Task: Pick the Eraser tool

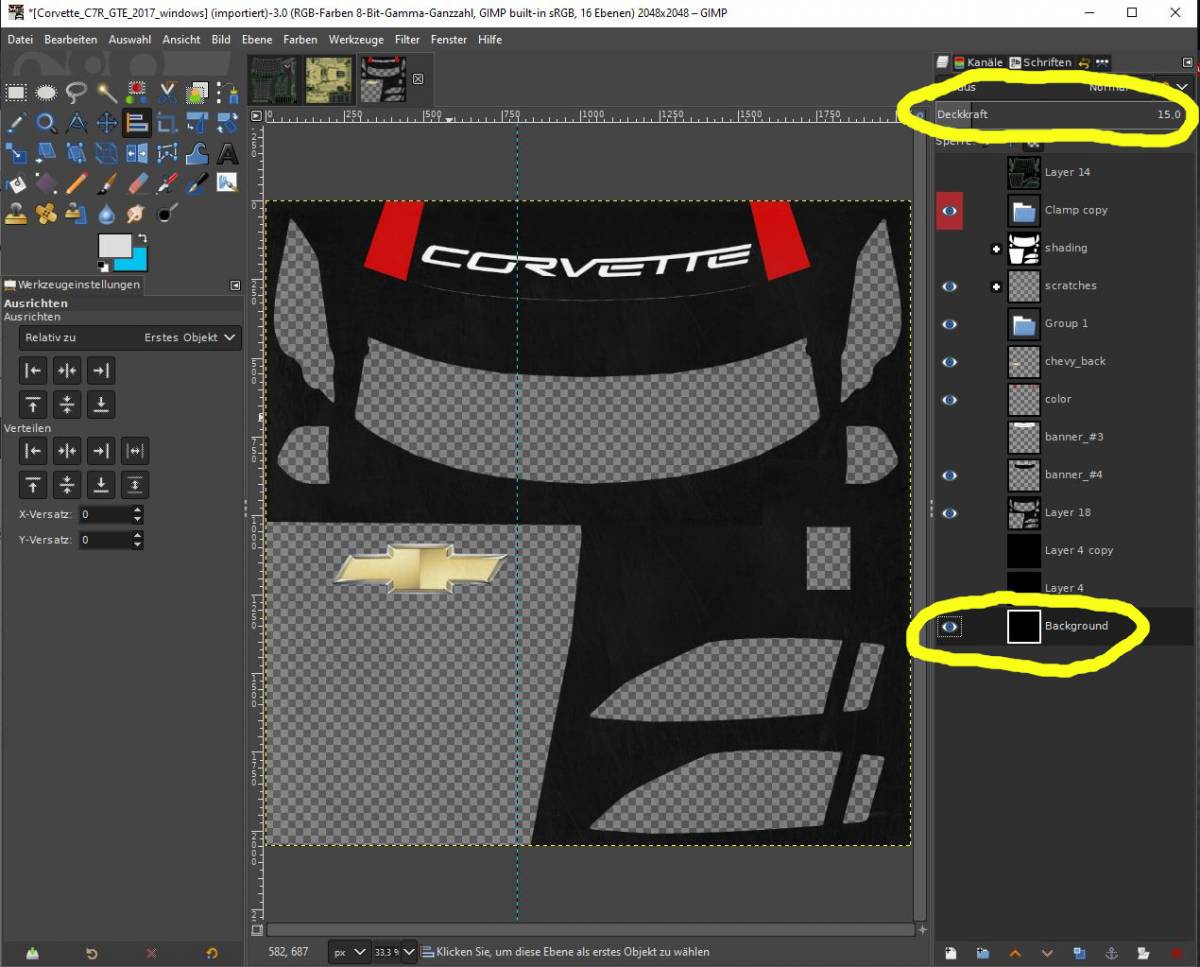Action: 138,183
